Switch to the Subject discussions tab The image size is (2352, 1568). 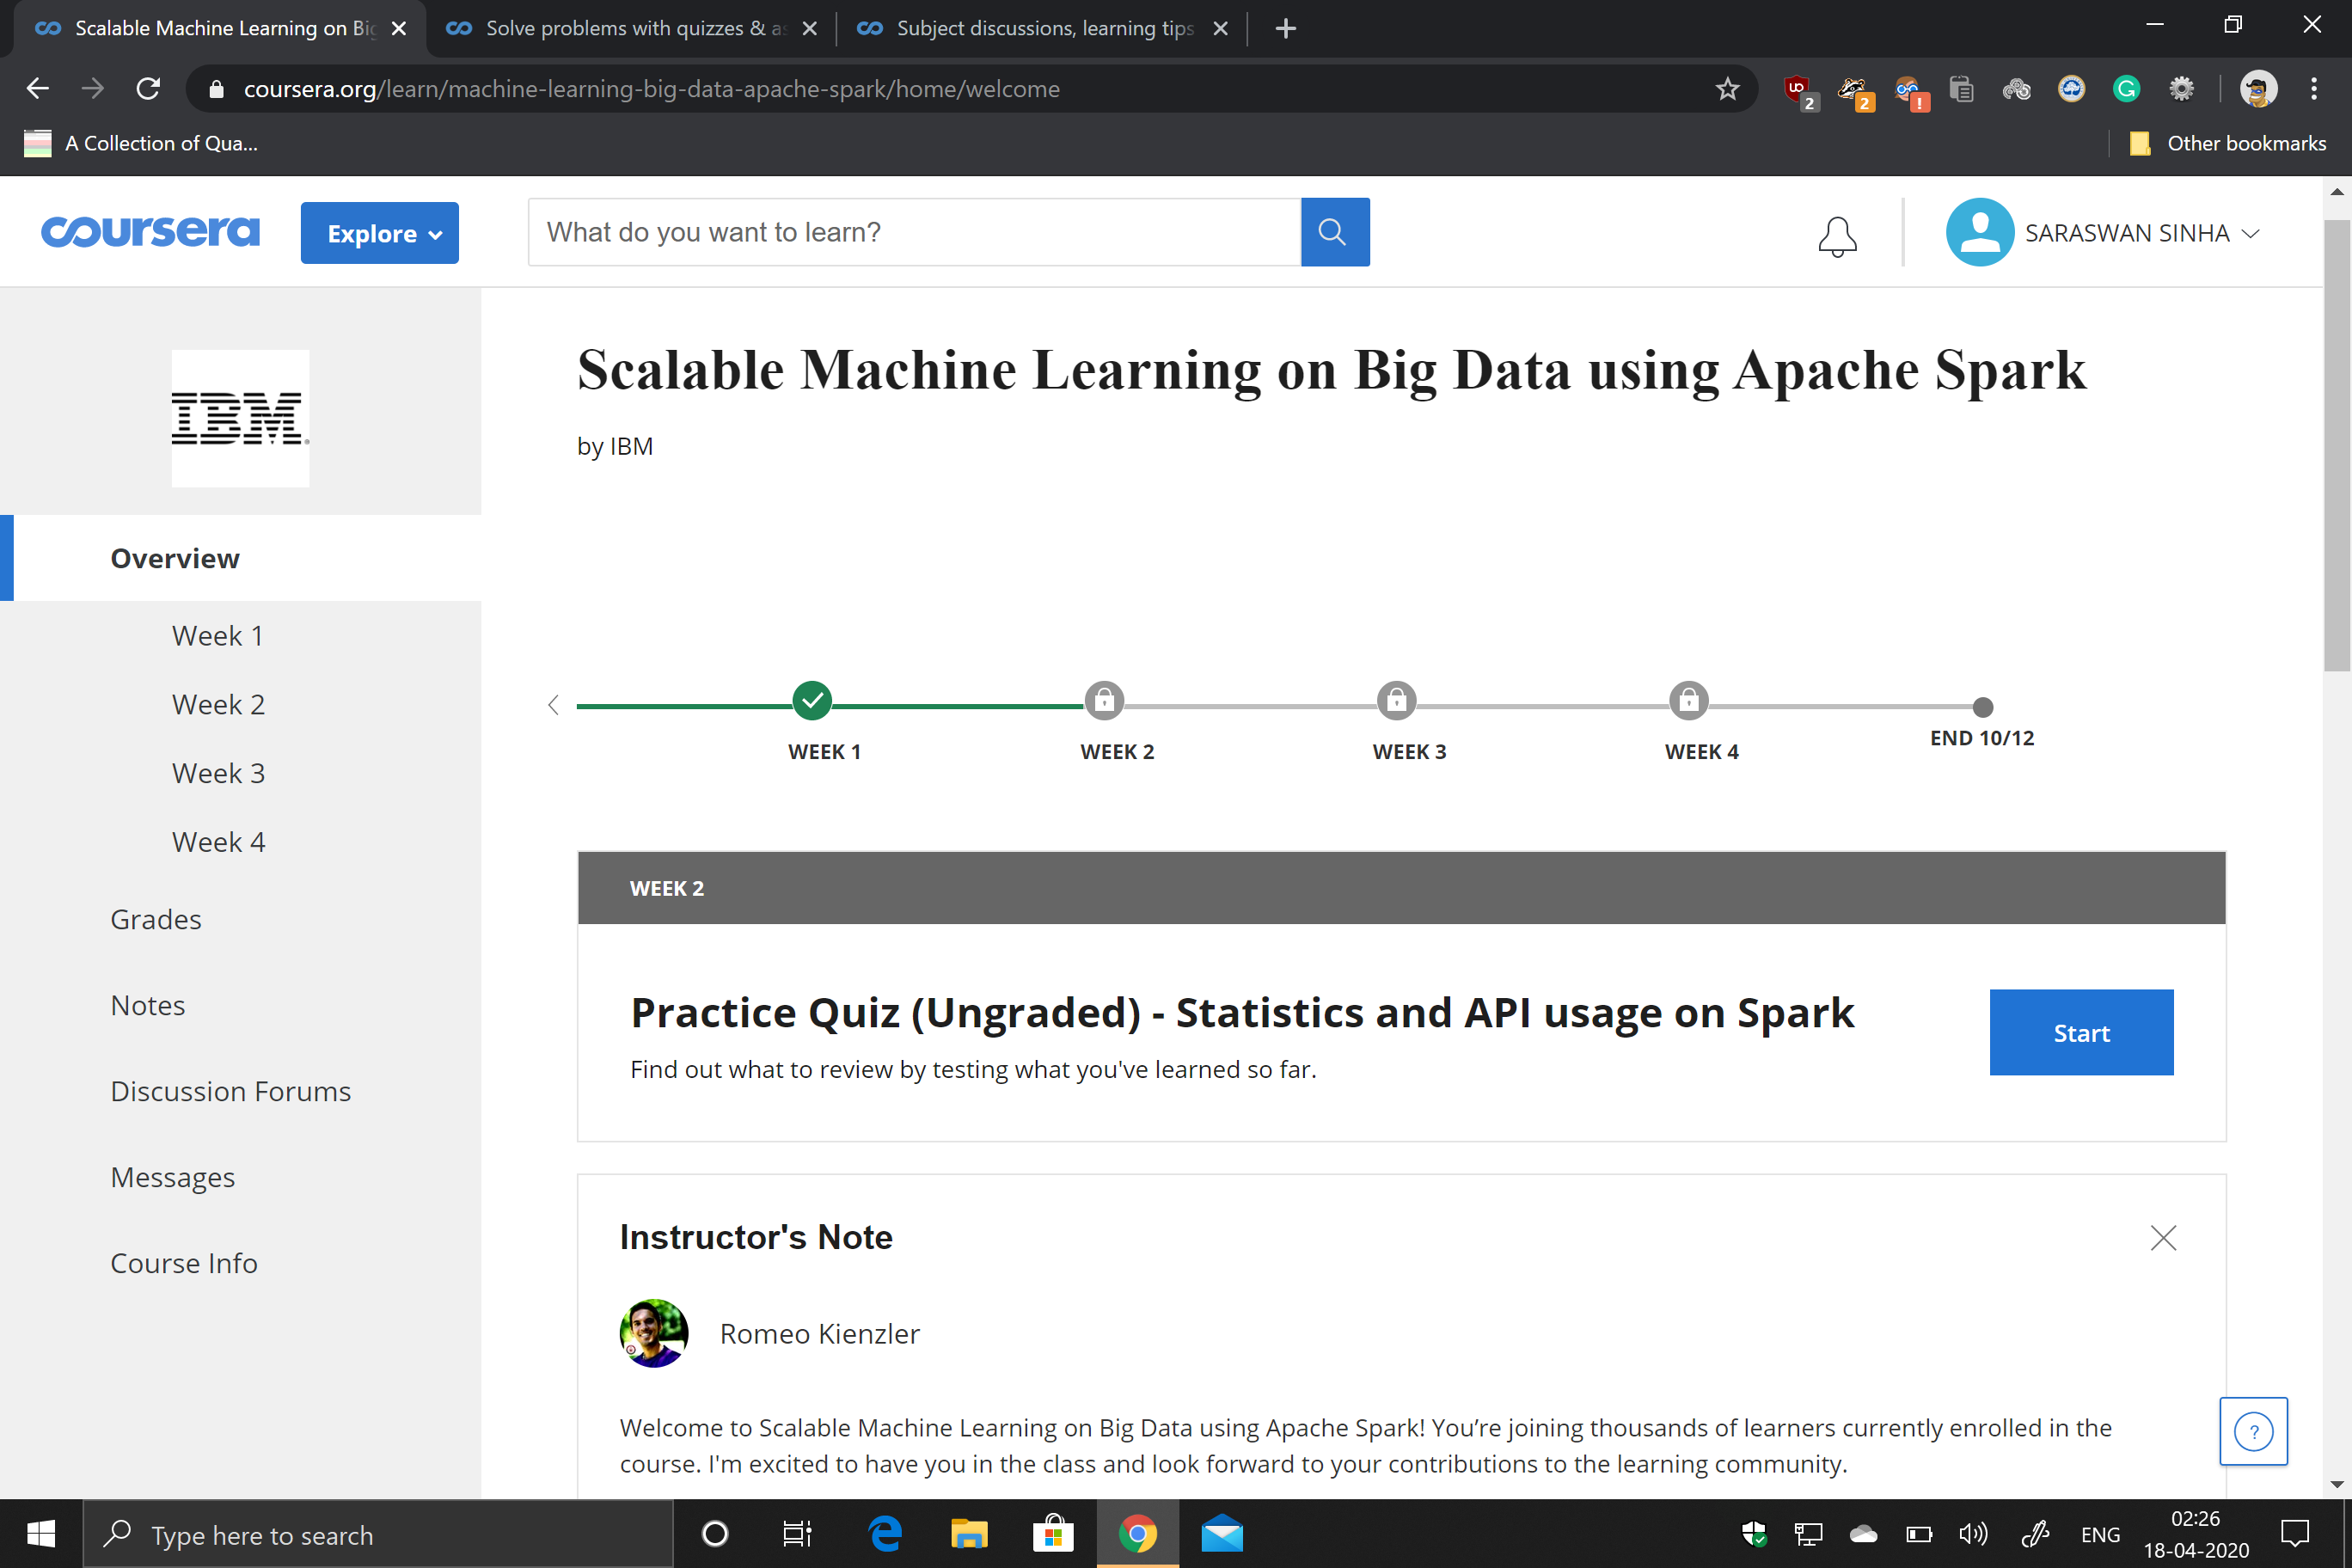[x=1041, y=28]
